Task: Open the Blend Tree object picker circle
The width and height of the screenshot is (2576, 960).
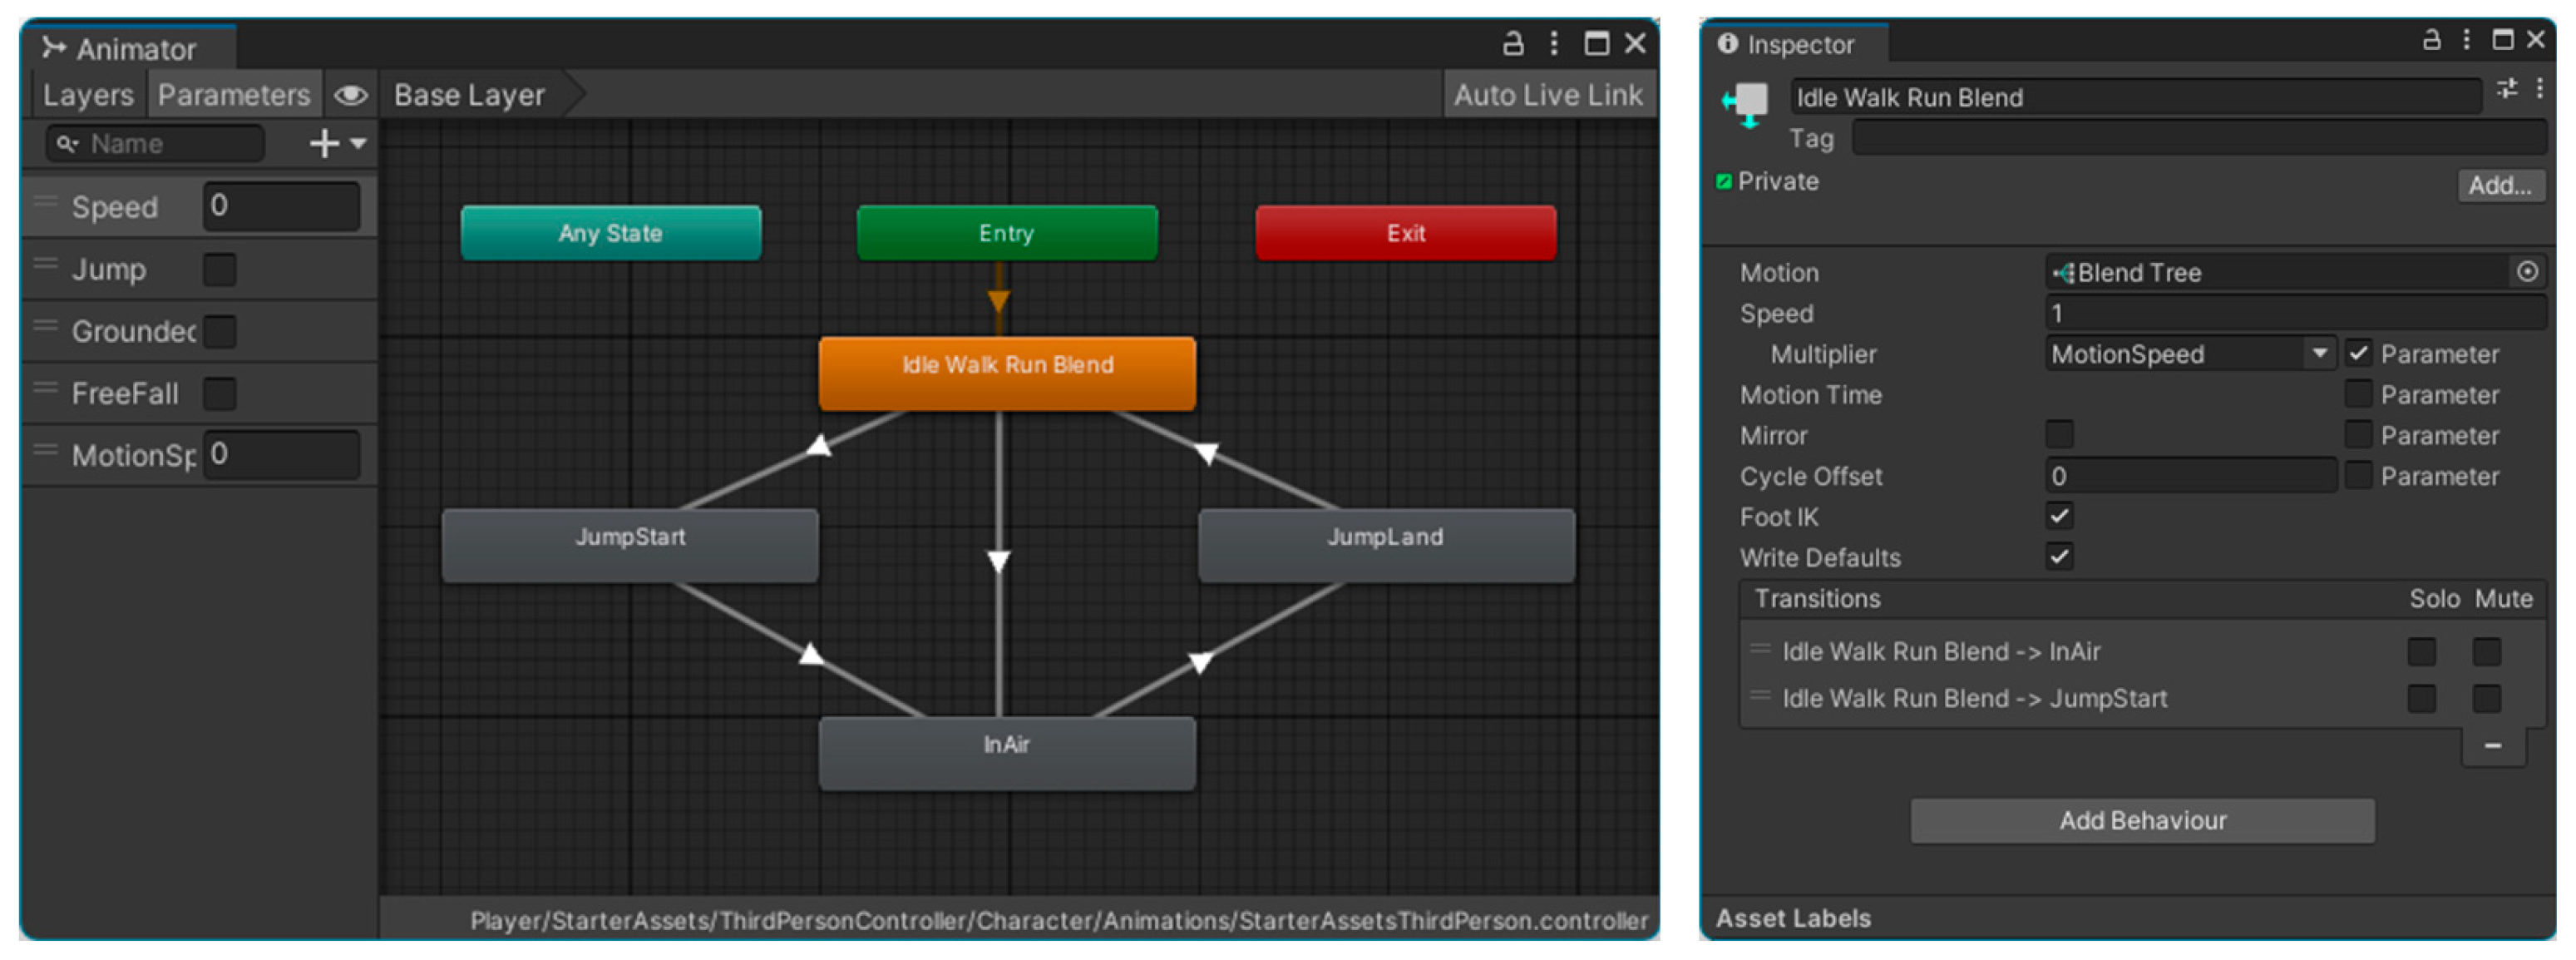Action: click(2527, 272)
